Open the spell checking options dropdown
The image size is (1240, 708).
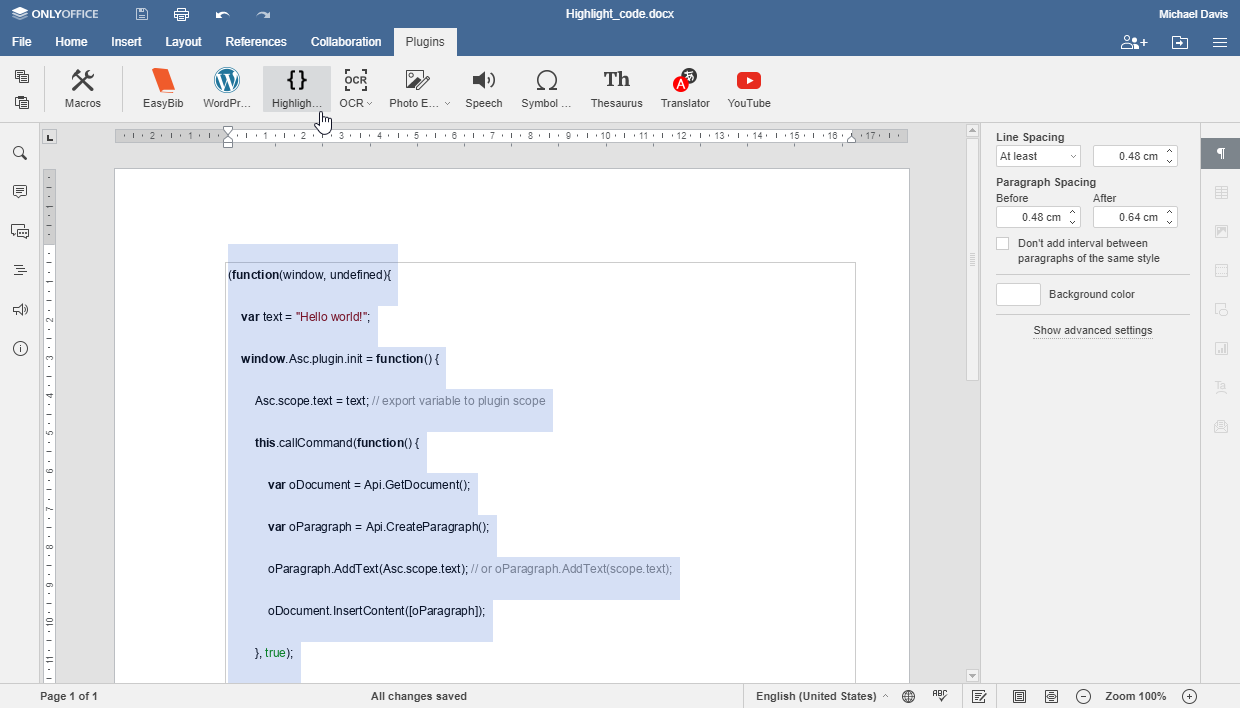pos(940,696)
